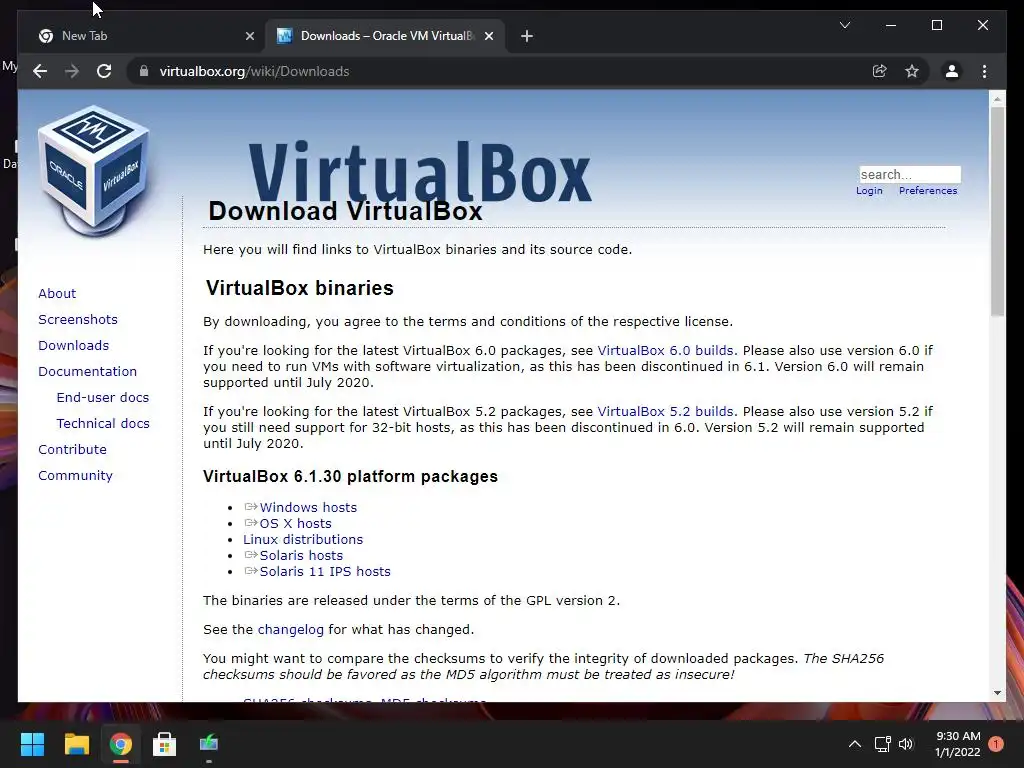
Task: Follow the VirtualBox 5.2 builds link
Action: [665, 412]
